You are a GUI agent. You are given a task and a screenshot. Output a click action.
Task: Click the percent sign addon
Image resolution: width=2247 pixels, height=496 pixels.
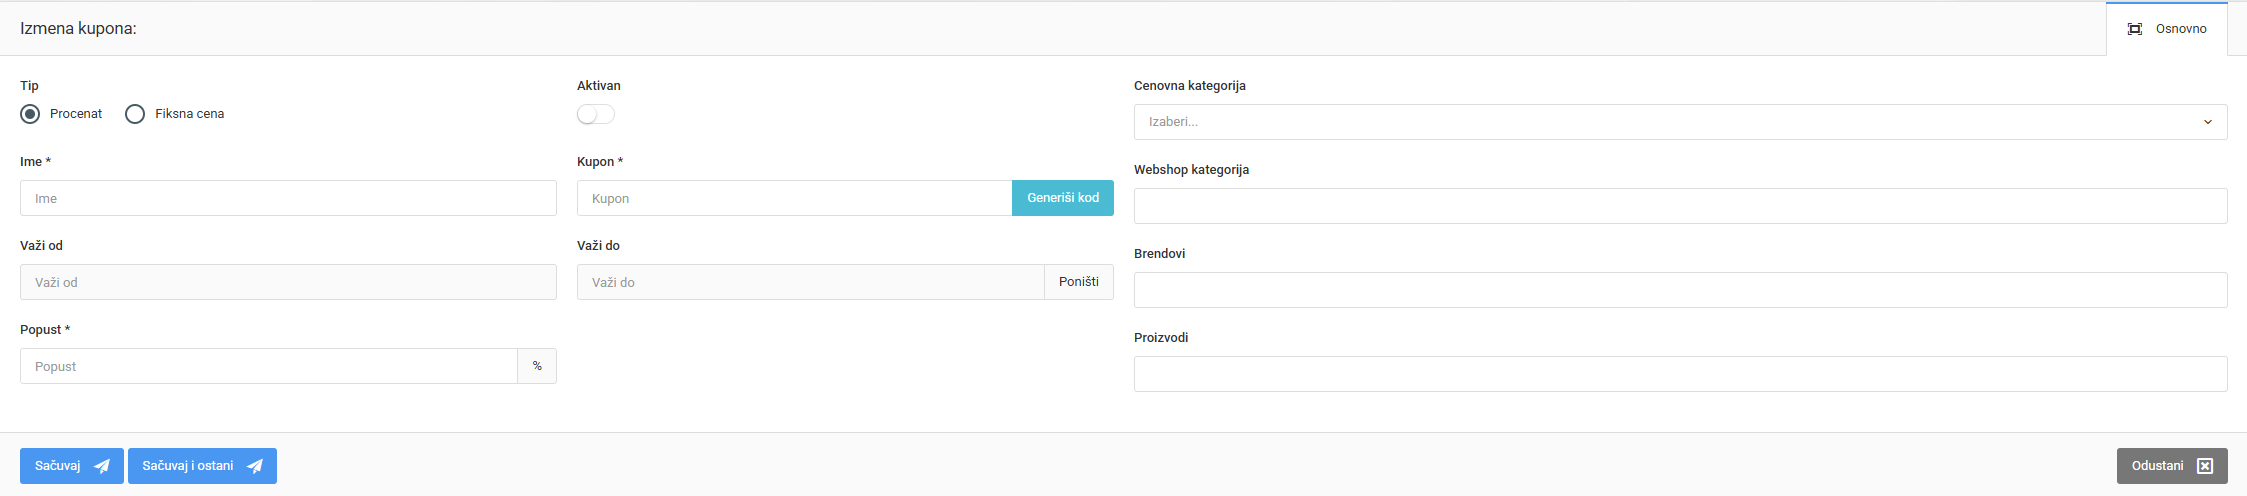pyautogui.click(x=537, y=366)
